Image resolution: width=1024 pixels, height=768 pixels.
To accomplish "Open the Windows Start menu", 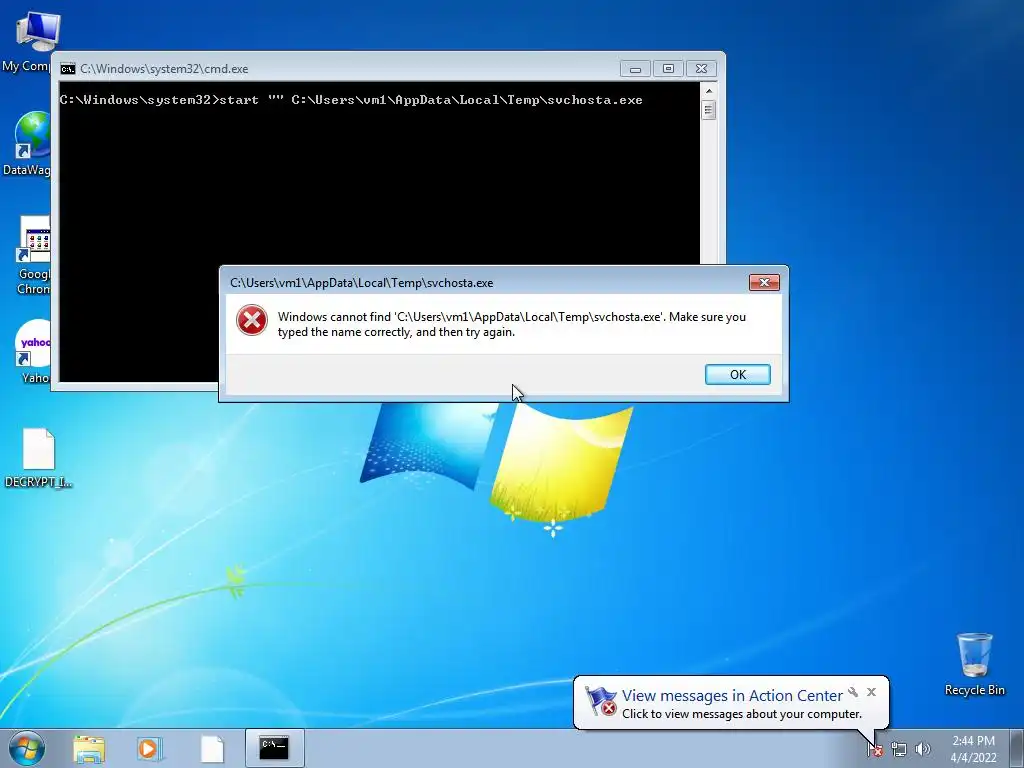I will [27, 748].
